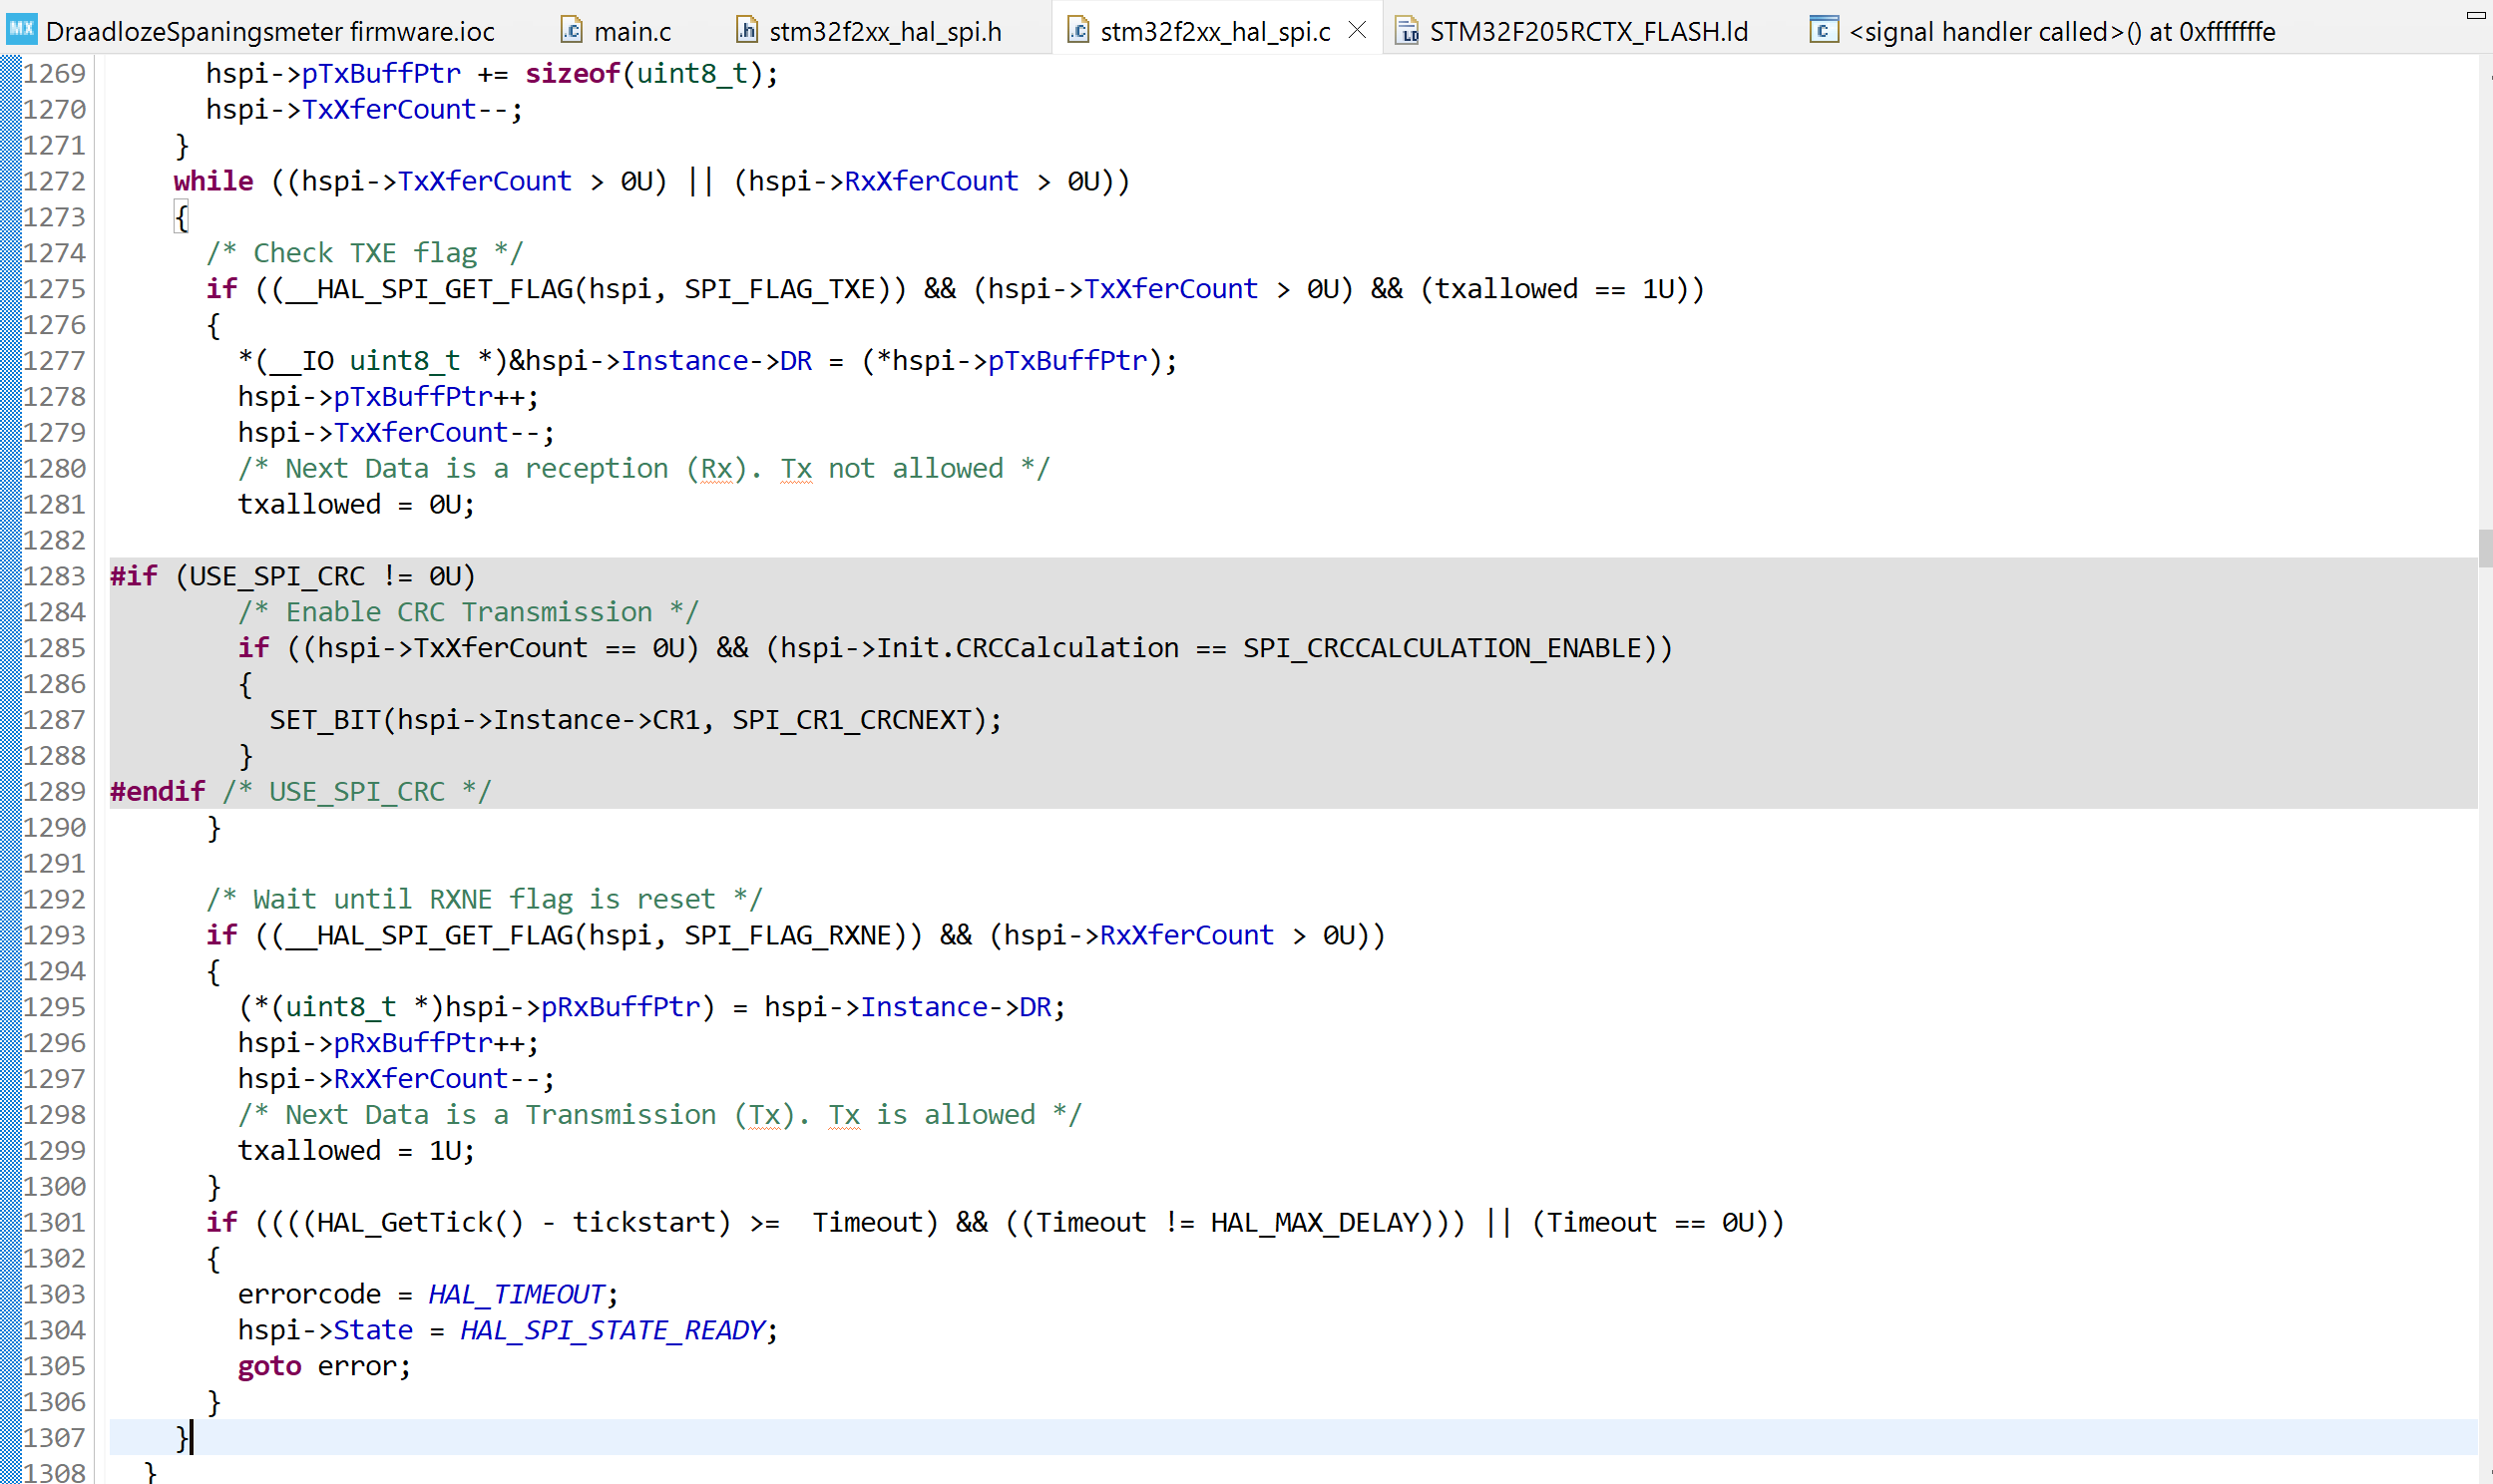Viewport: 2493px width, 1484px height.
Task: Click the linker script icon on STM32F205RCTX_FLASH.ld tab
Action: tap(1407, 31)
